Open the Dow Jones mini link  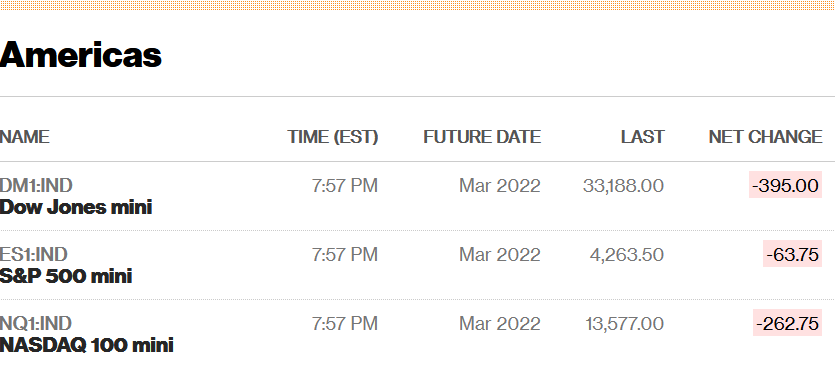76,207
